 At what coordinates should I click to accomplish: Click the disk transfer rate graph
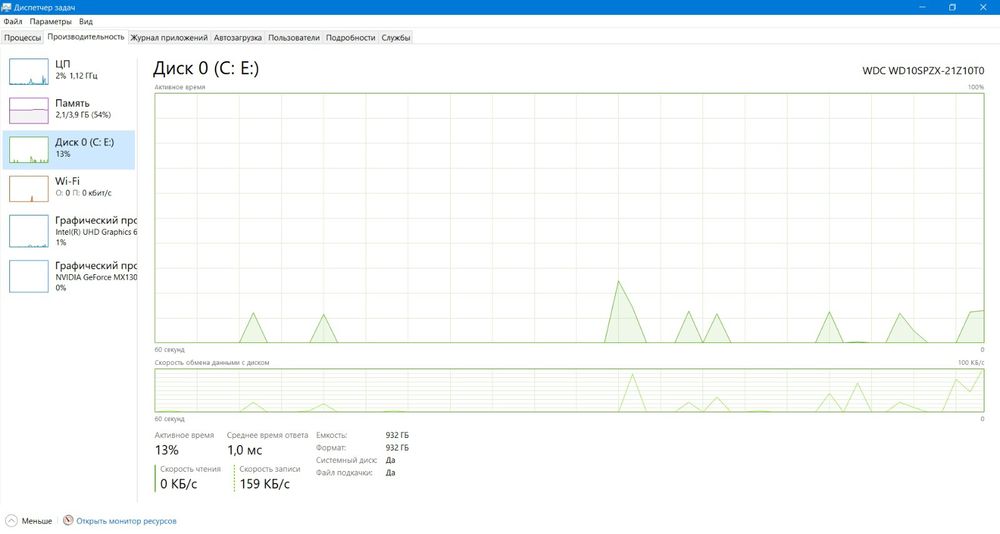pos(569,390)
